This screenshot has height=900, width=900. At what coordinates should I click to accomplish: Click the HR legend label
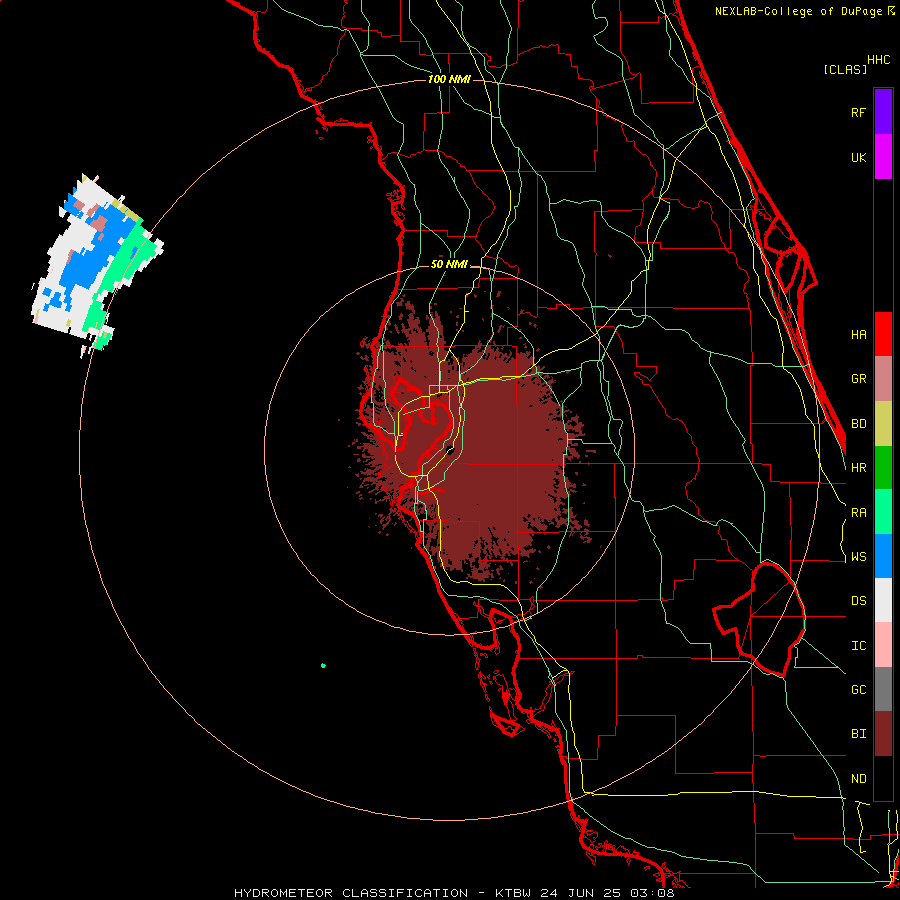click(x=858, y=468)
